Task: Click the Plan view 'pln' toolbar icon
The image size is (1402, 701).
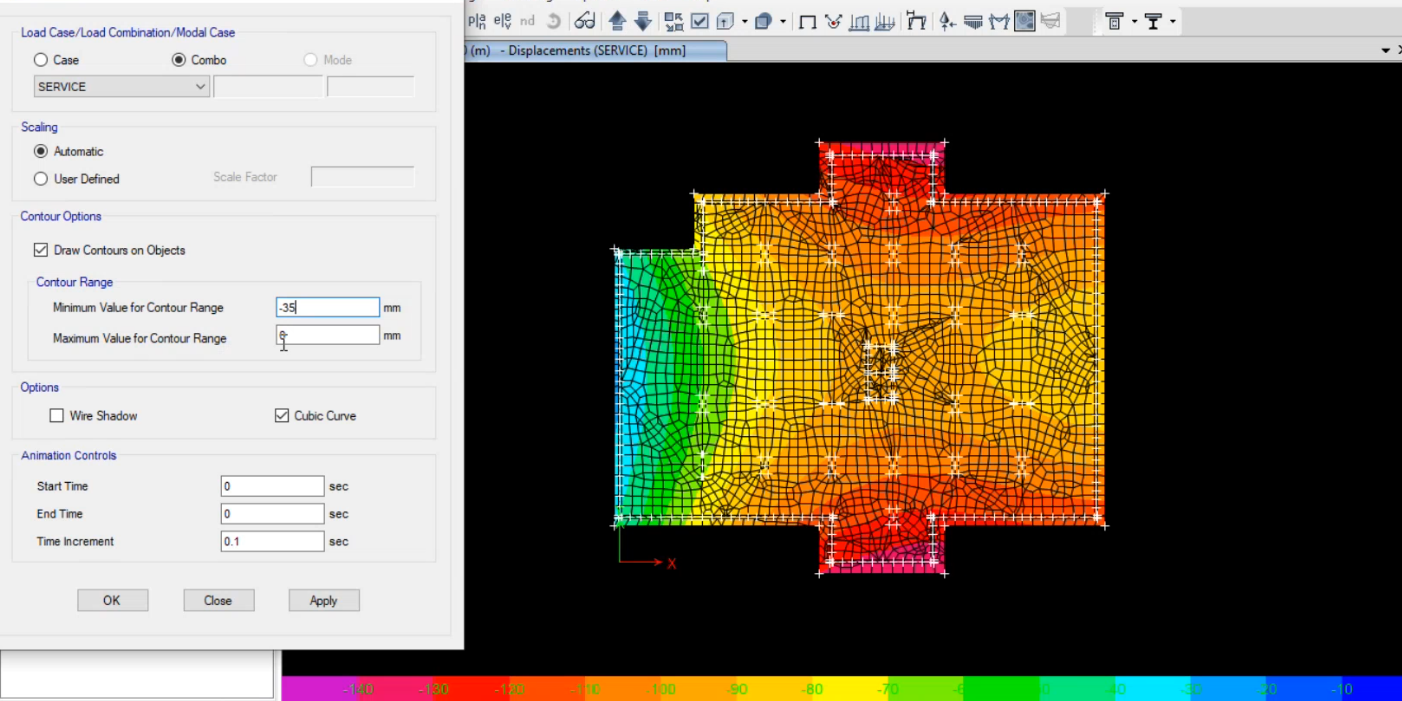Action: click(477, 21)
